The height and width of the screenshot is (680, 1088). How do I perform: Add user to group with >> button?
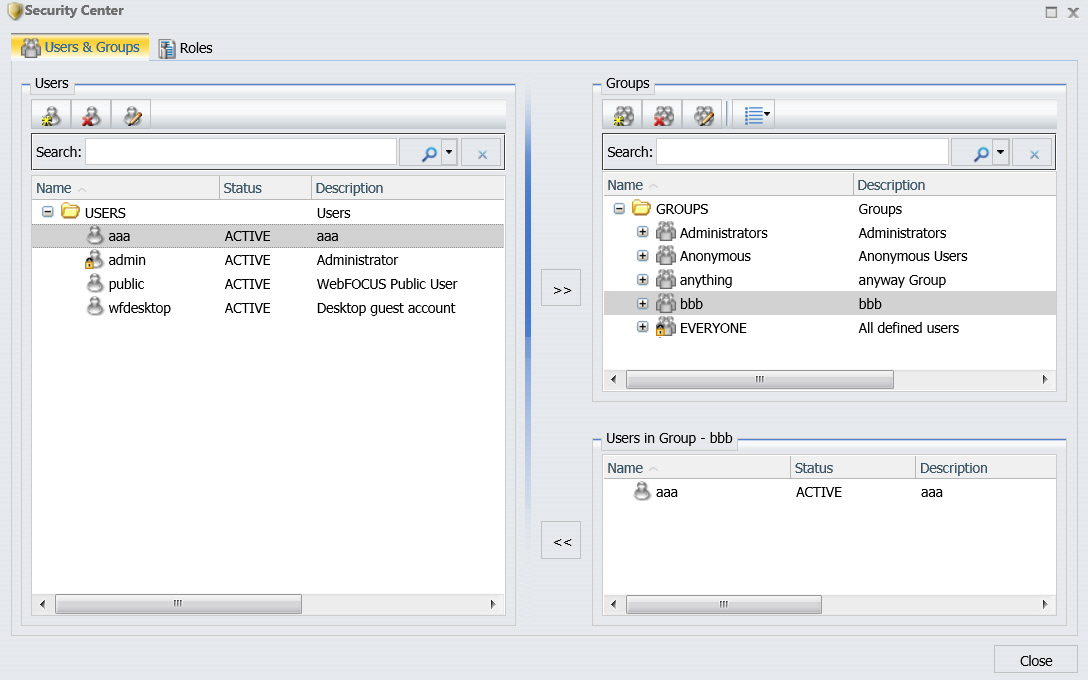click(x=561, y=287)
